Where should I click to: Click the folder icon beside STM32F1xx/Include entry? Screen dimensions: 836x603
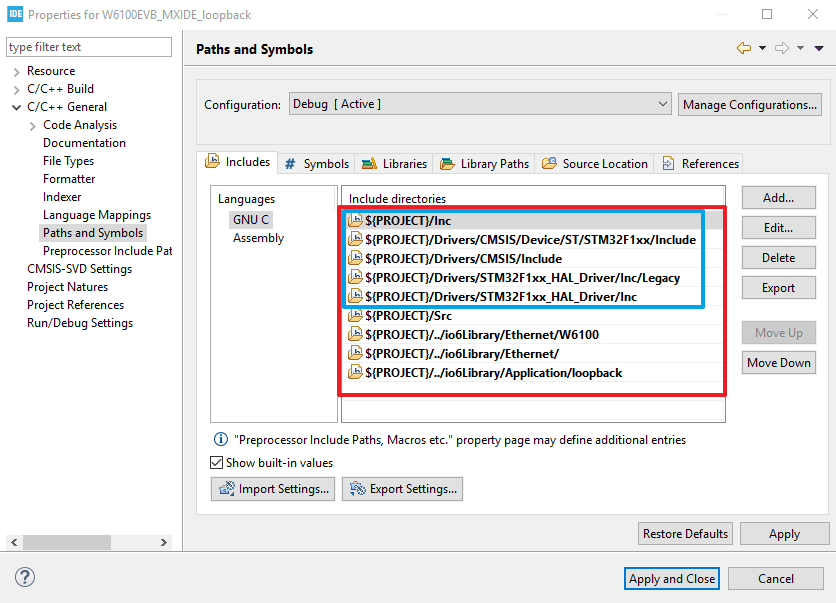[x=355, y=239]
